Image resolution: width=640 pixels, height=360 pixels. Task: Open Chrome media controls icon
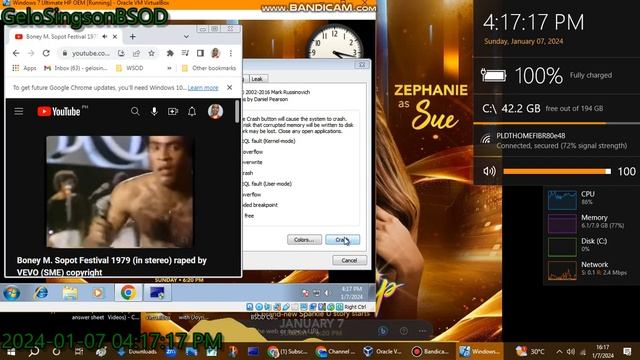pyautogui.click(x=185, y=53)
